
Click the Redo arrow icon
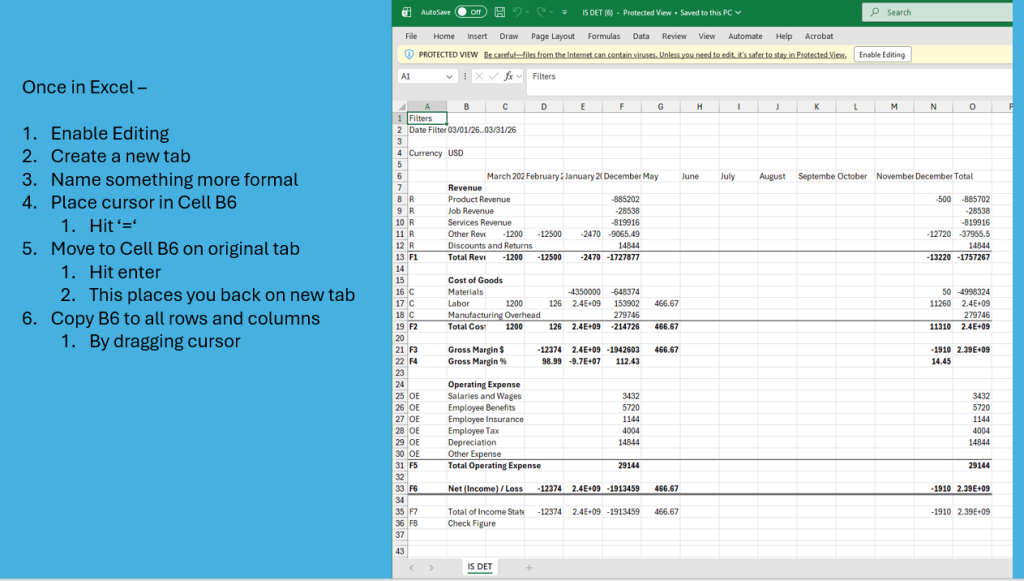[542, 12]
